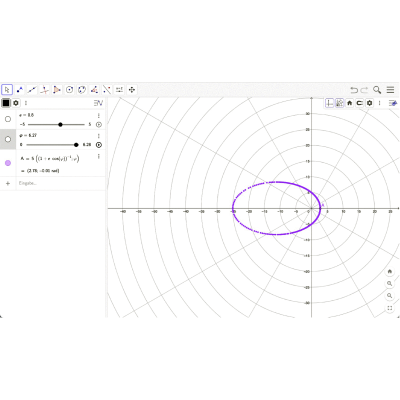Select the Ellipse conic tool
The height and width of the screenshot is (400, 400).
pos(82,90)
